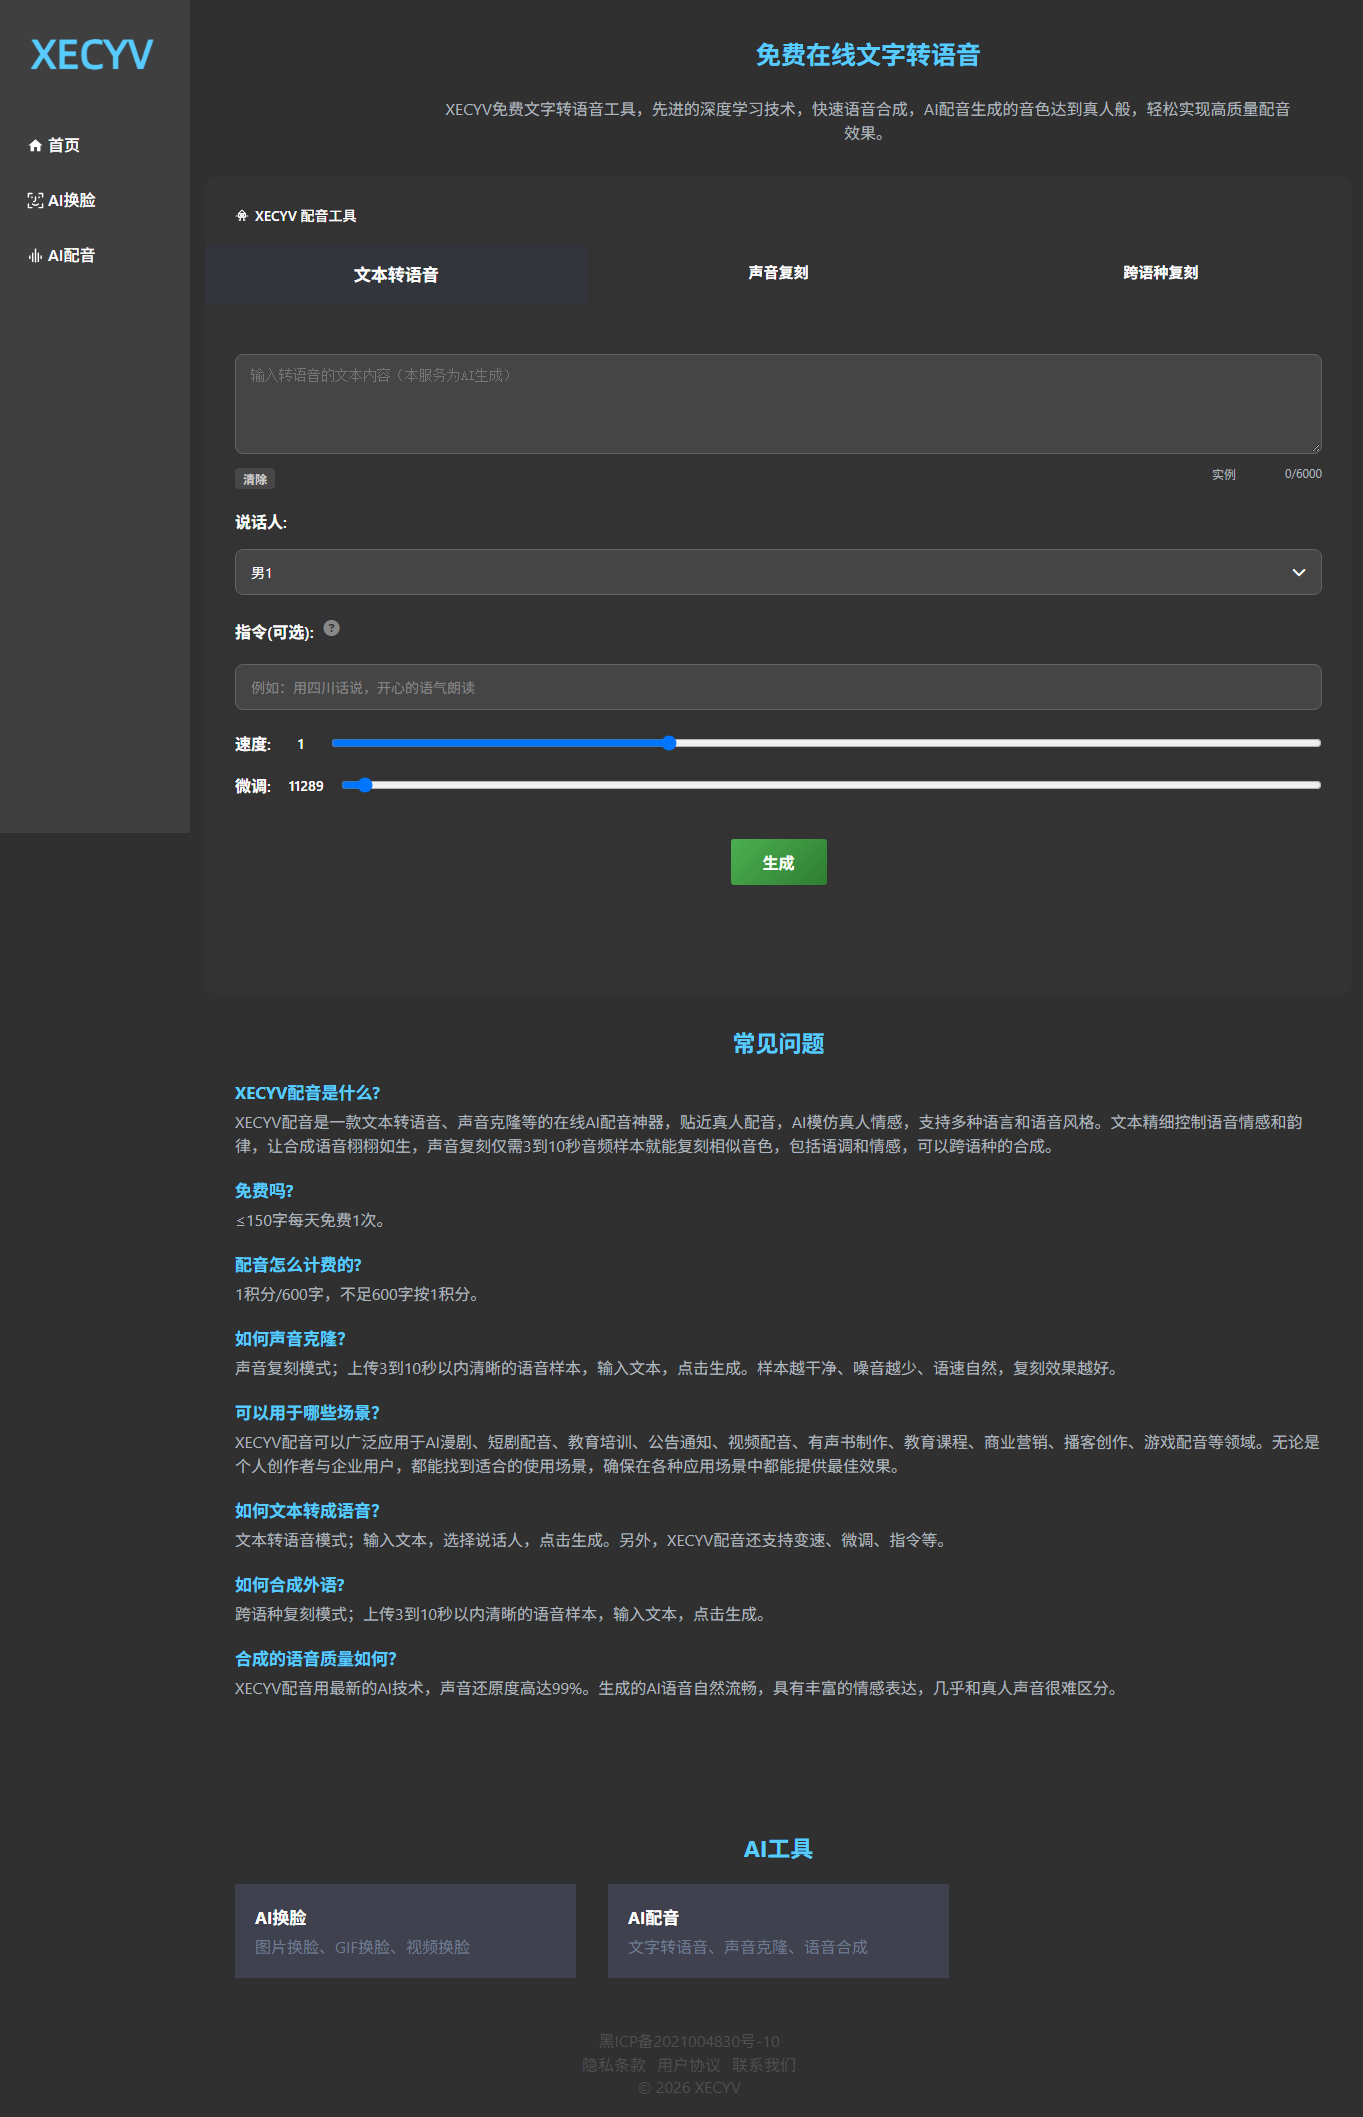Click the 指令 instruction input field
This screenshot has height=2117, width=1363.
[x=778, y=687]
